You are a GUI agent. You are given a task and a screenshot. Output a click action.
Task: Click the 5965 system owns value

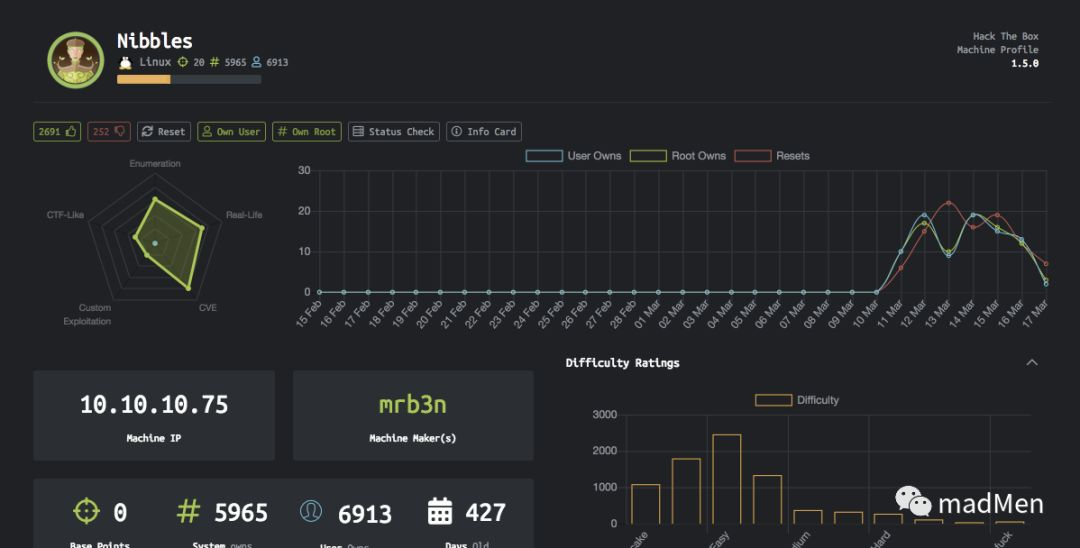pyautogui.click(x=240, y=513)
